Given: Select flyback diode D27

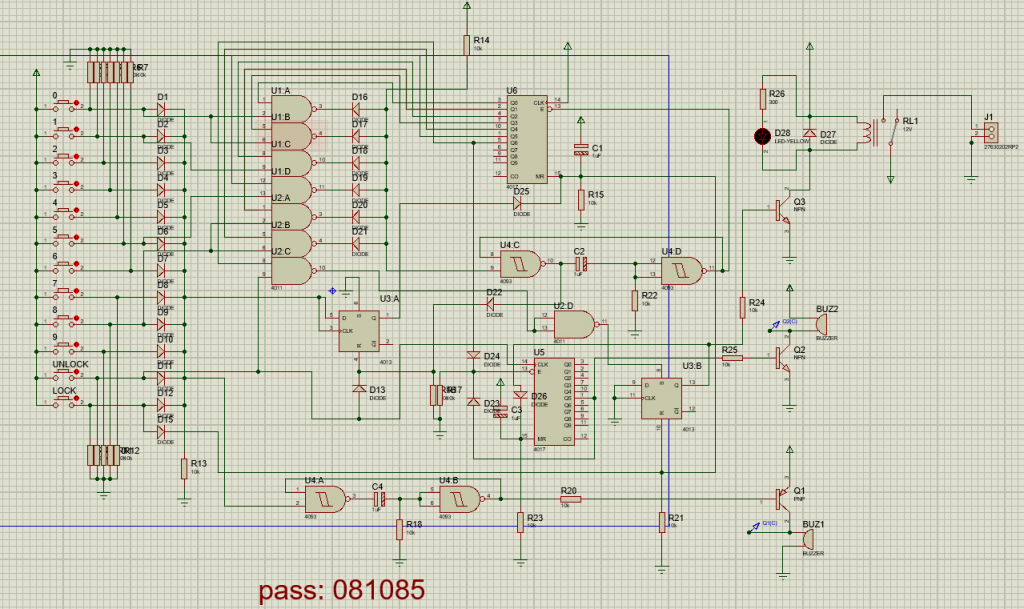Looking at the screenshot, I should 810,133.
